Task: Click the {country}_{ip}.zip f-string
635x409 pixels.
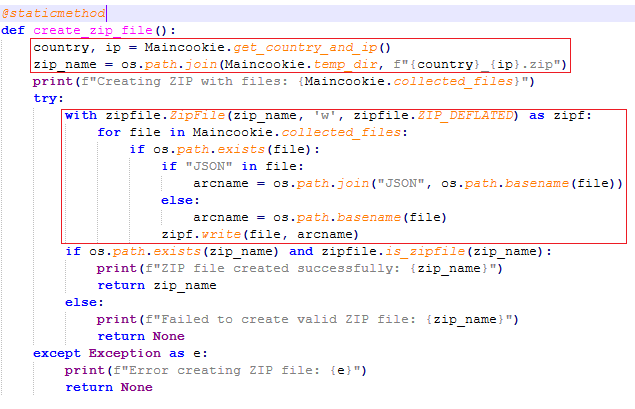Action: [x=477, y=65]
